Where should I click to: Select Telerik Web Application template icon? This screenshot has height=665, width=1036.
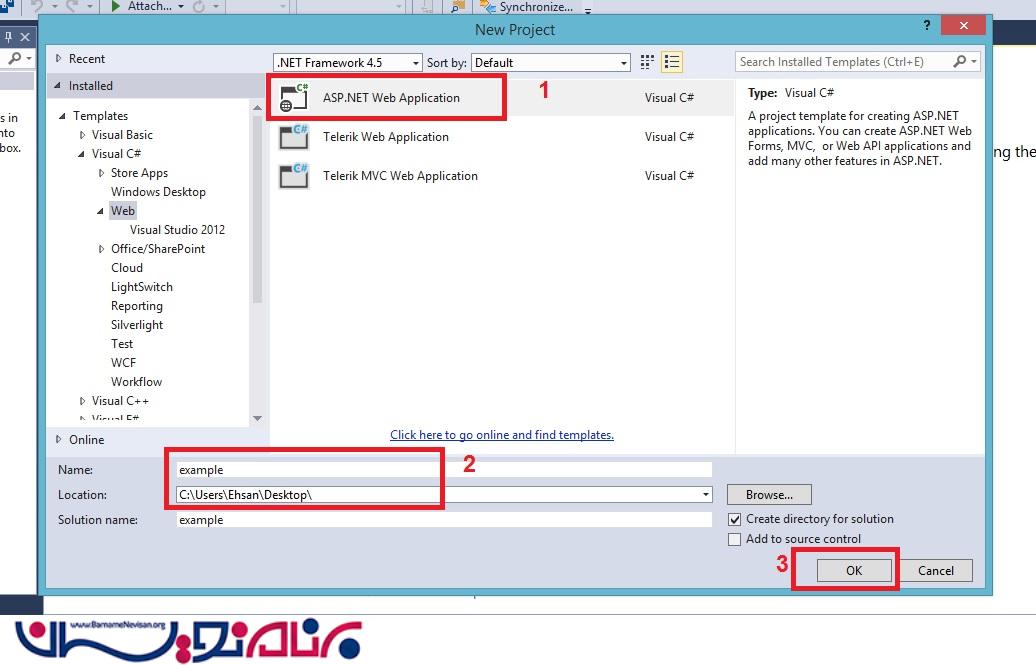[293, 137]
